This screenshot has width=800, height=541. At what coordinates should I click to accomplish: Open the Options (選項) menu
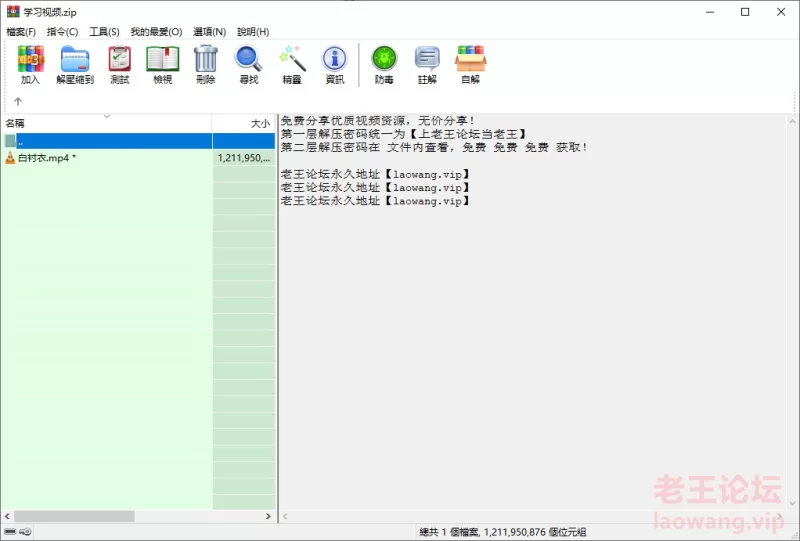tap(209, 32)
